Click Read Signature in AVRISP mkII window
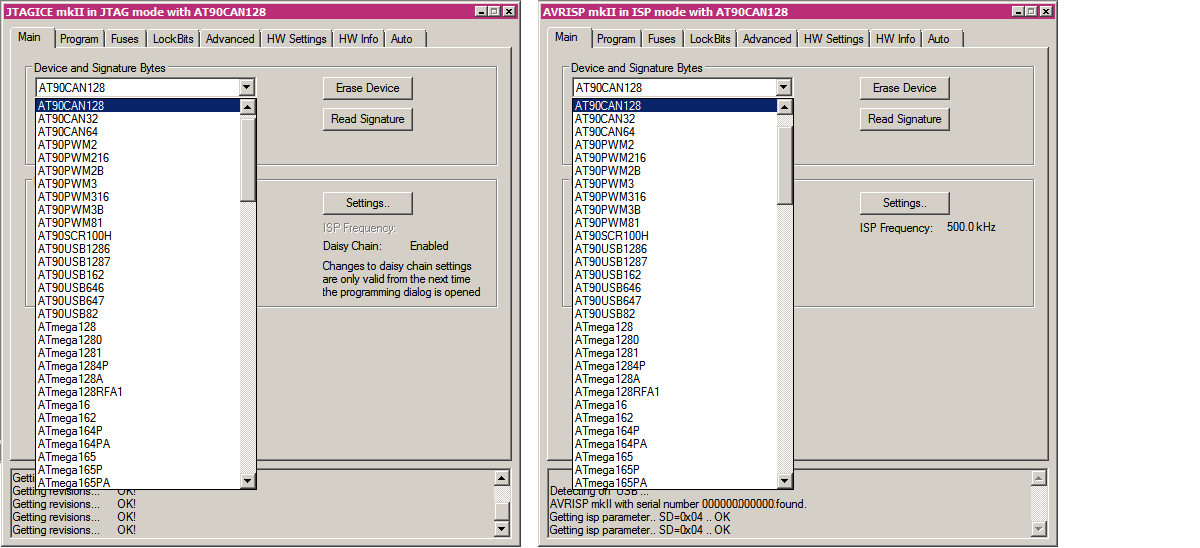This screenshot has height=548, width=1200. (x=904, y=119)
